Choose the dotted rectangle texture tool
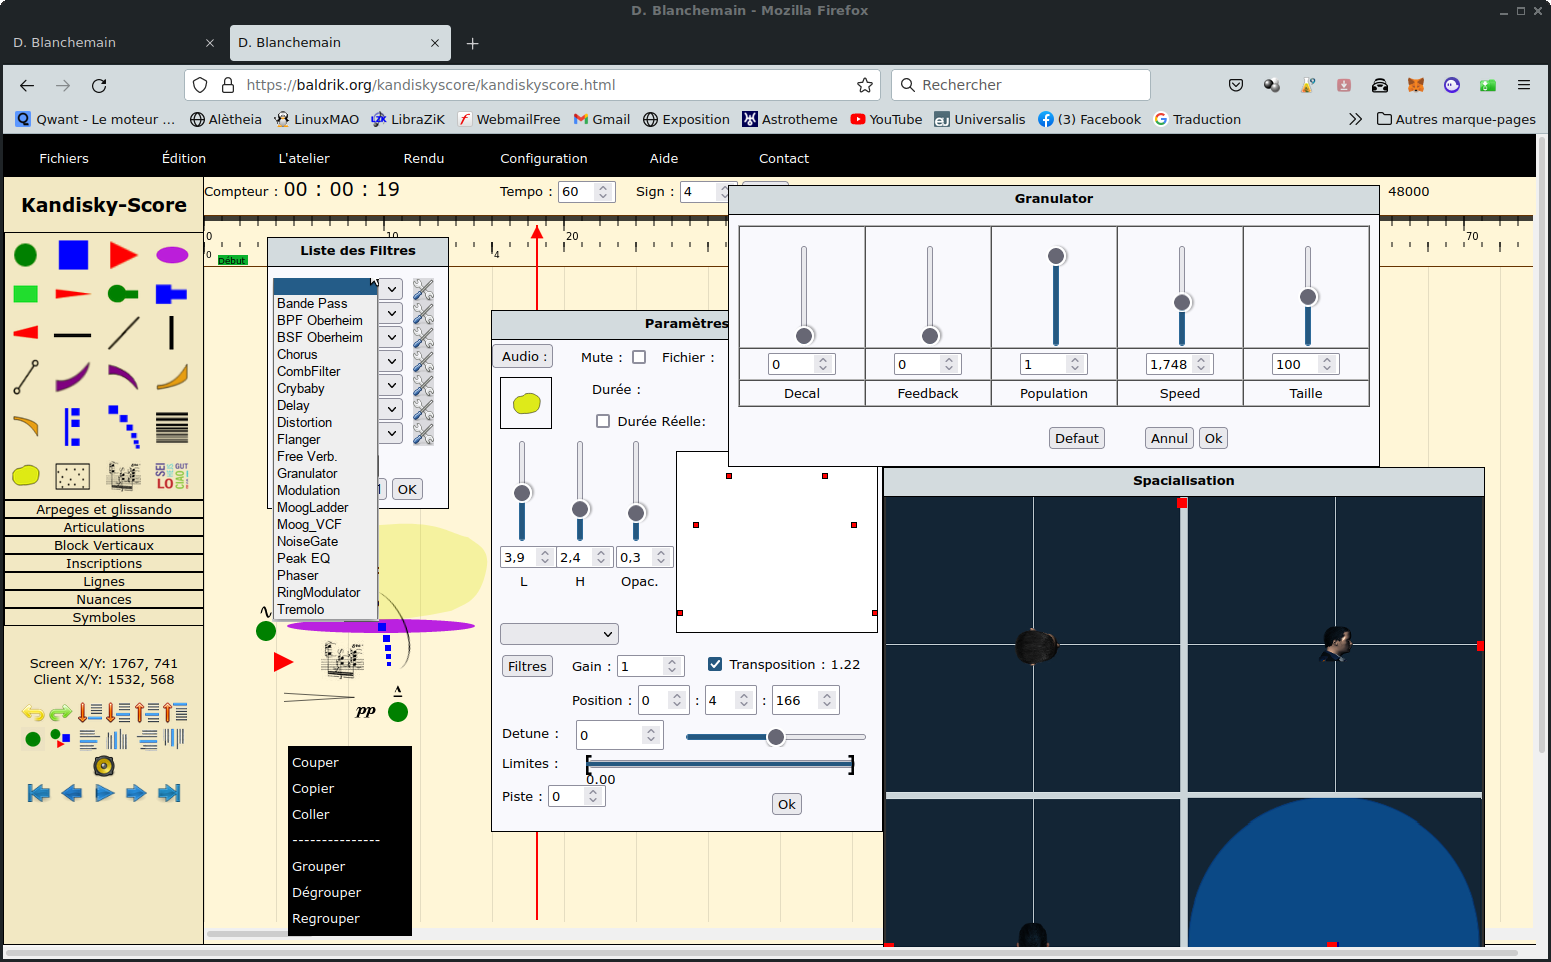 point(72,476)
